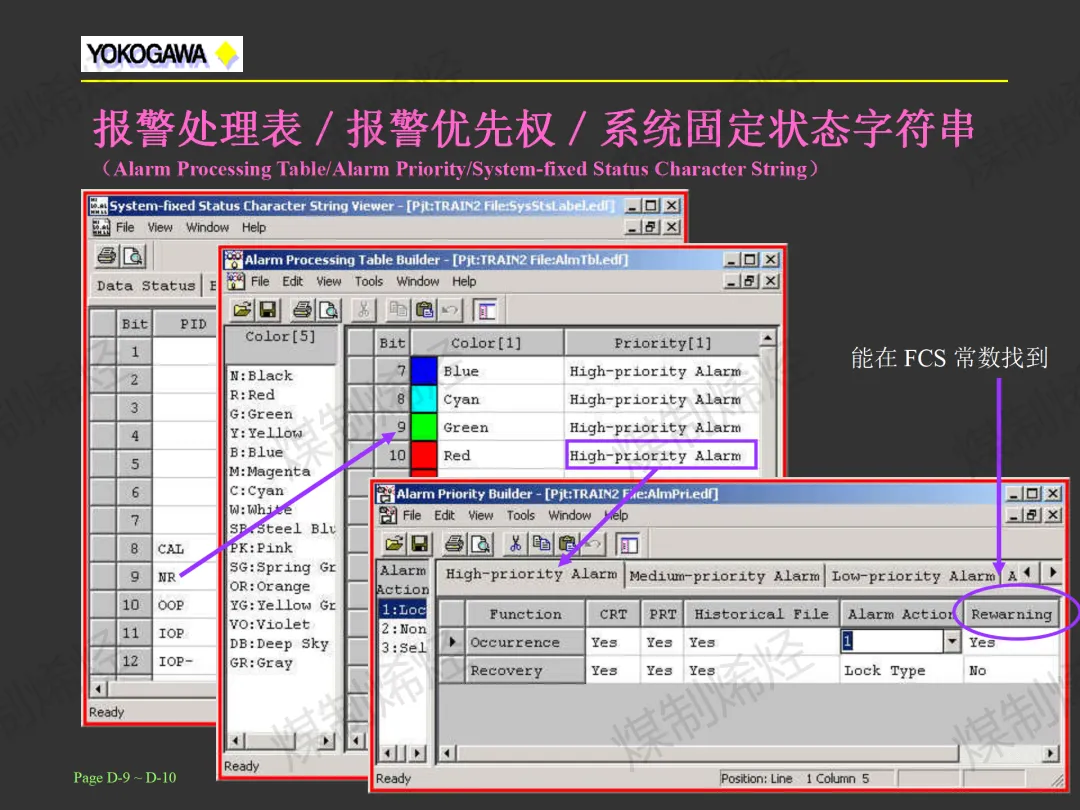Switch to Low-priority Alarm tab
This screenshot has width=1080, height=810.
(913, 575)
